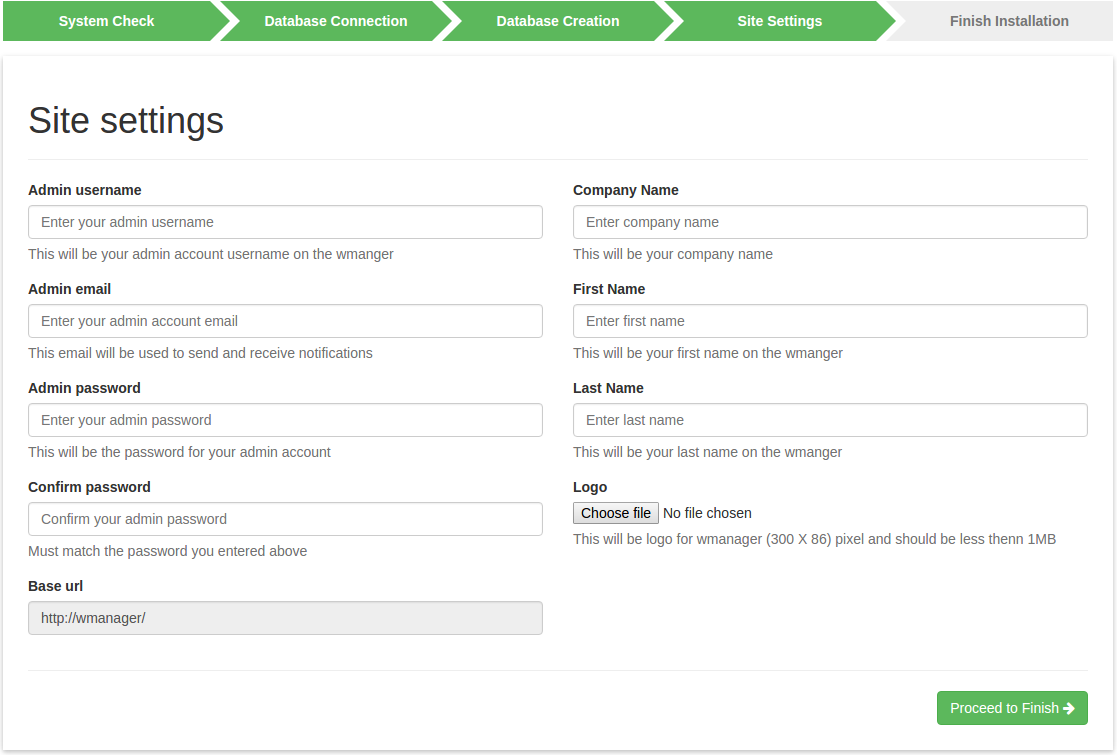The image size is (1117, 755).
Task: Select the Site Settings step
Action: click(x=779, y=21)
